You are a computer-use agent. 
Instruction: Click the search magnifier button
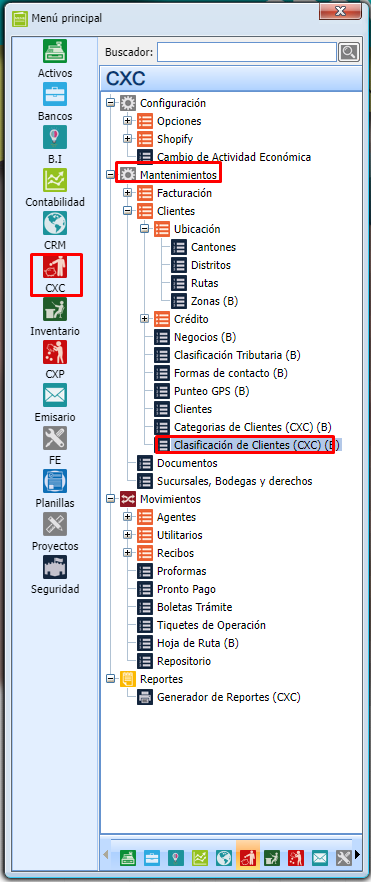(x=349, y=52)
